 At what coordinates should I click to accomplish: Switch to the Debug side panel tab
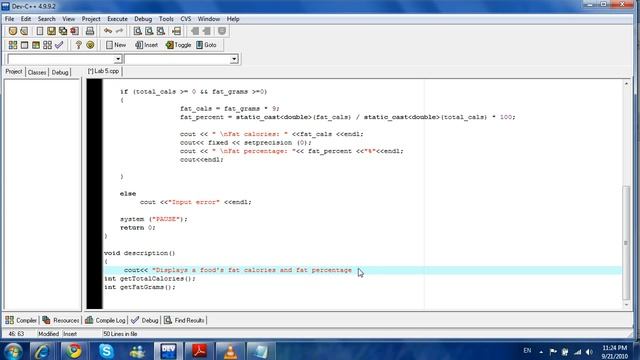pos(60,72)
